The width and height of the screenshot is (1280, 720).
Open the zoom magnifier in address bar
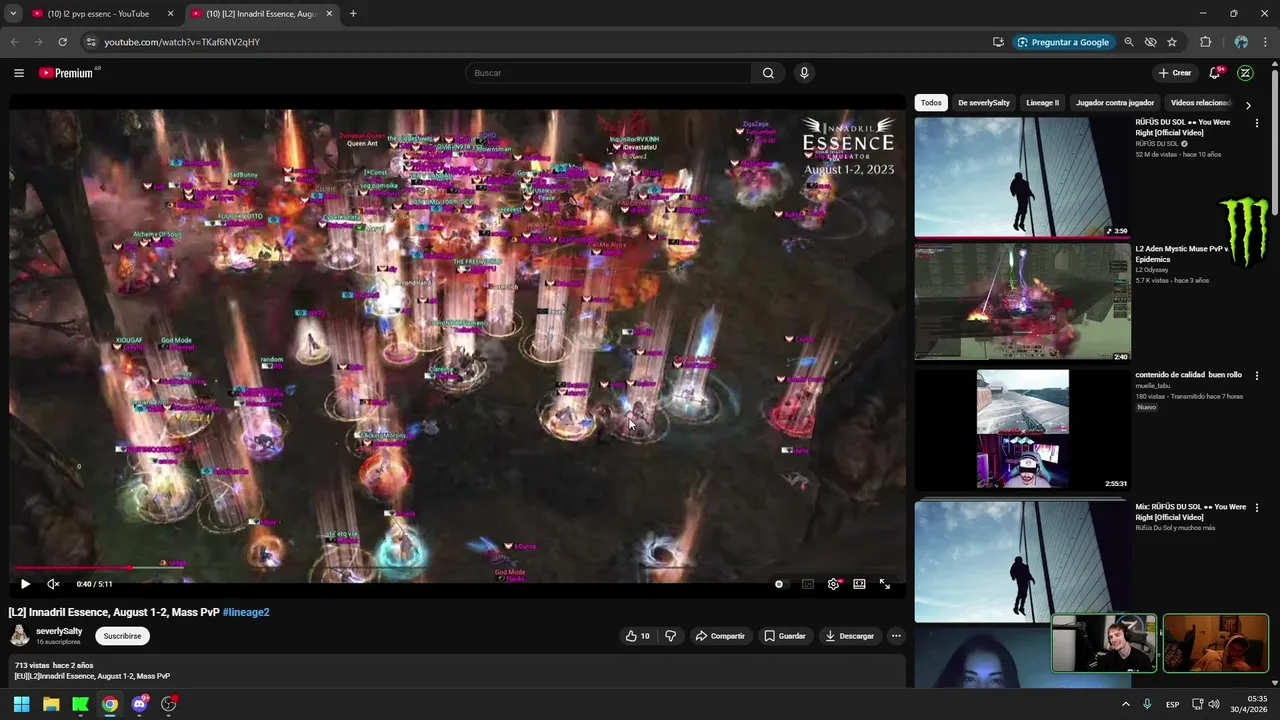(1129, 42)
